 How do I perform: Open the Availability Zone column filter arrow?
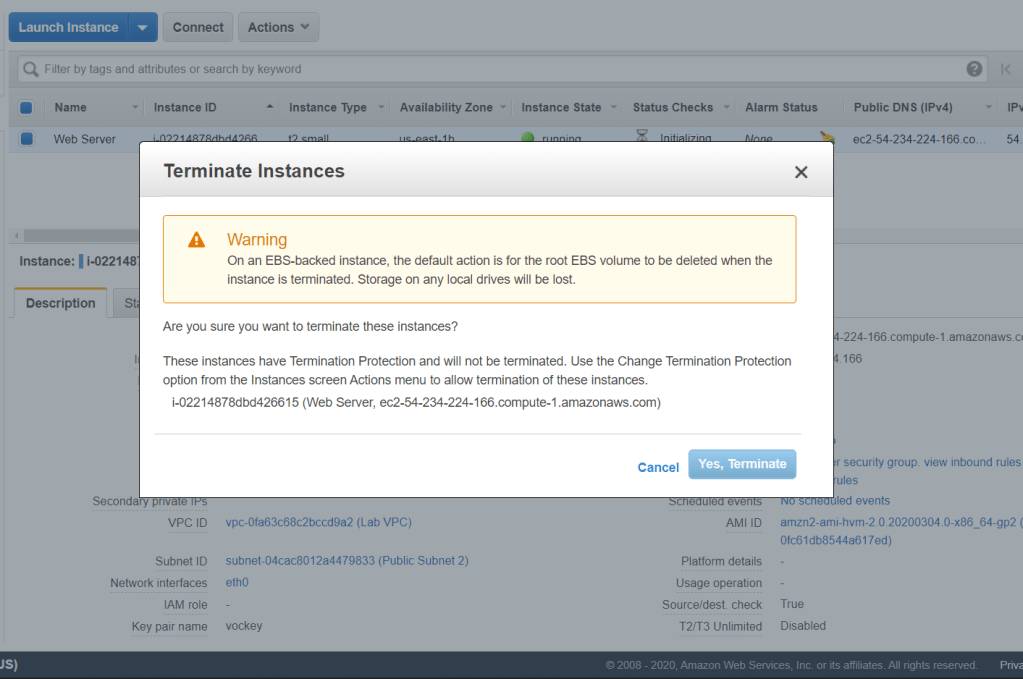tap(503, 108)
